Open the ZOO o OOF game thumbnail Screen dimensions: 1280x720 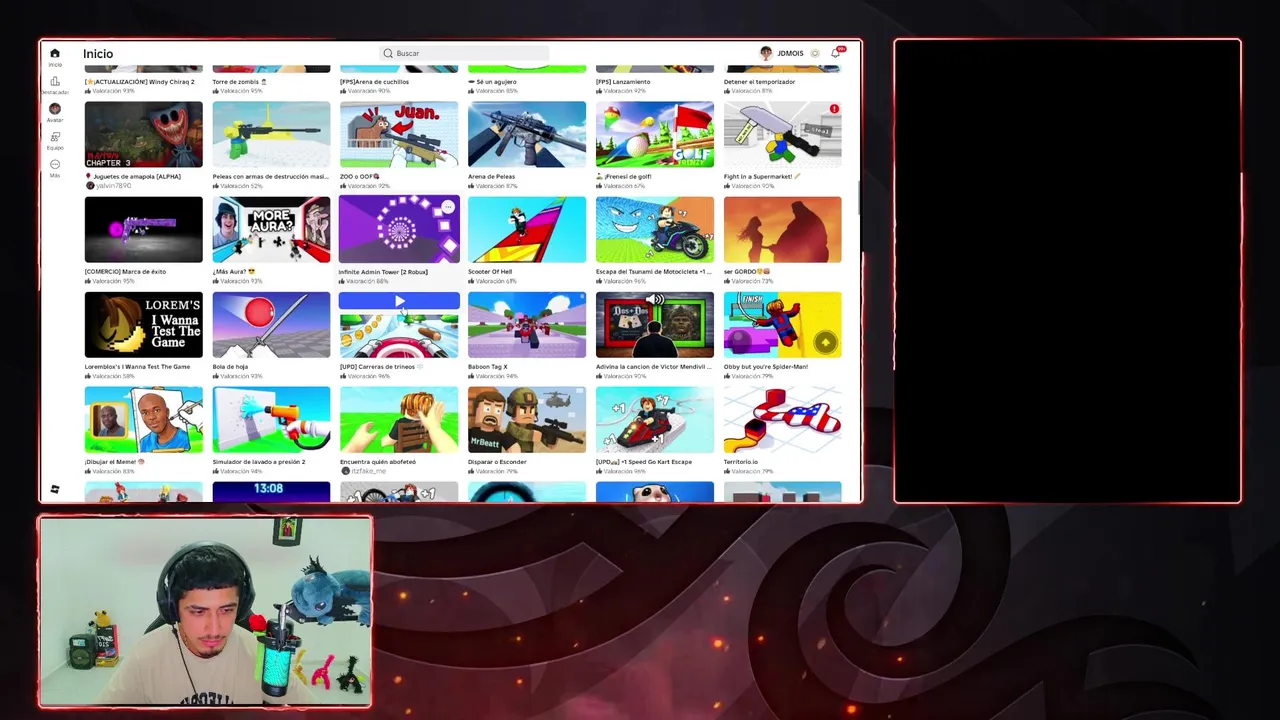click(x=399, y=134)
